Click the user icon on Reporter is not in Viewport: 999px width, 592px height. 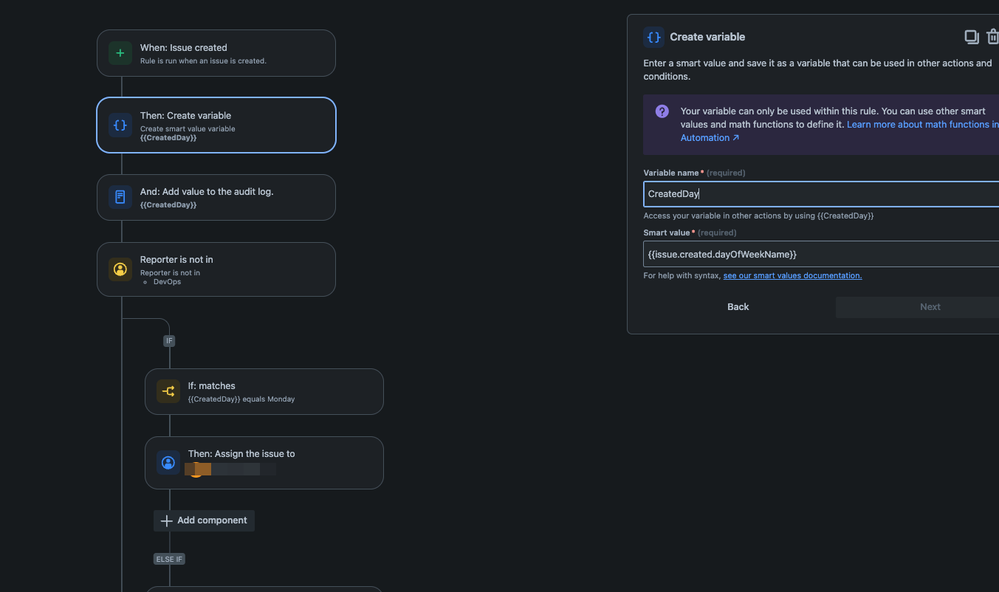point(120,269)
